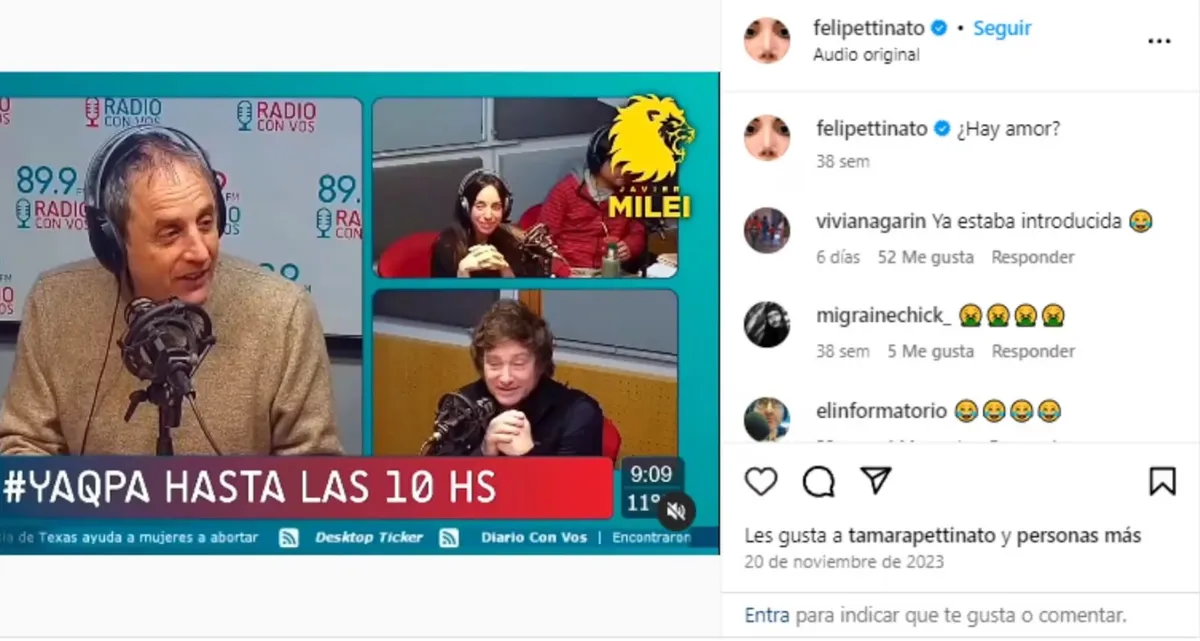Open Audio original link
The image size is (1200, 641).
point(866,55)
